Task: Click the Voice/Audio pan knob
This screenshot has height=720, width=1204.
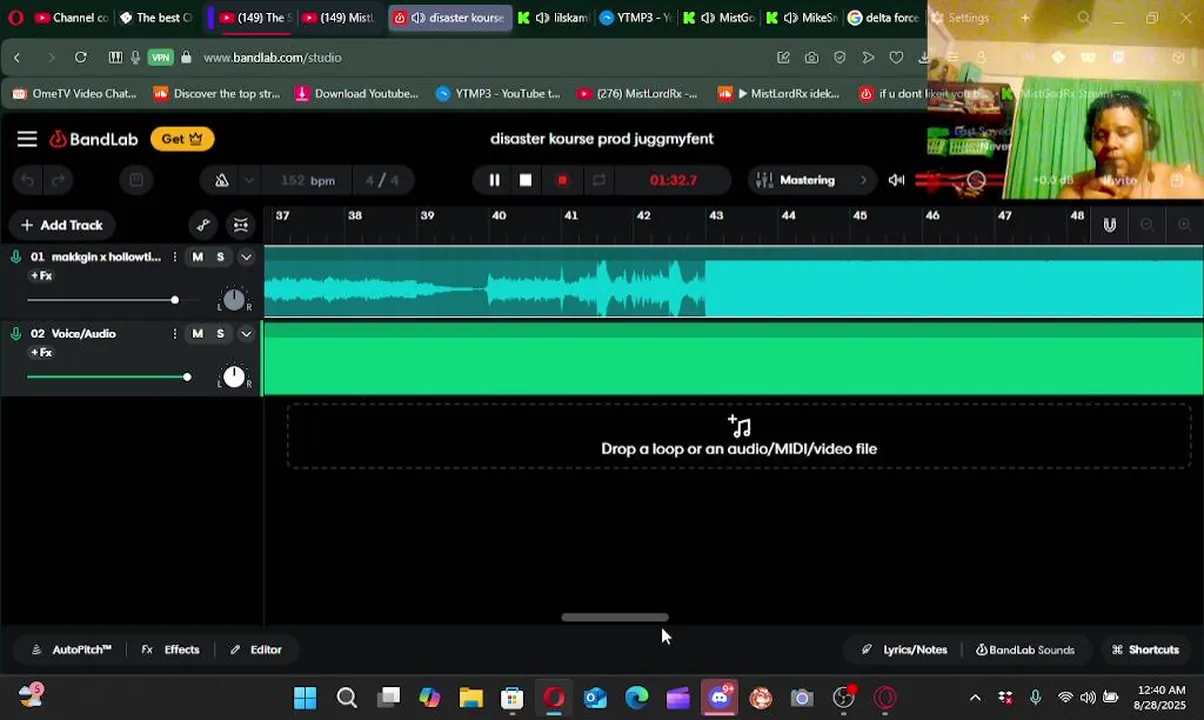Action: pyautogui.click(x=233, y=376)
